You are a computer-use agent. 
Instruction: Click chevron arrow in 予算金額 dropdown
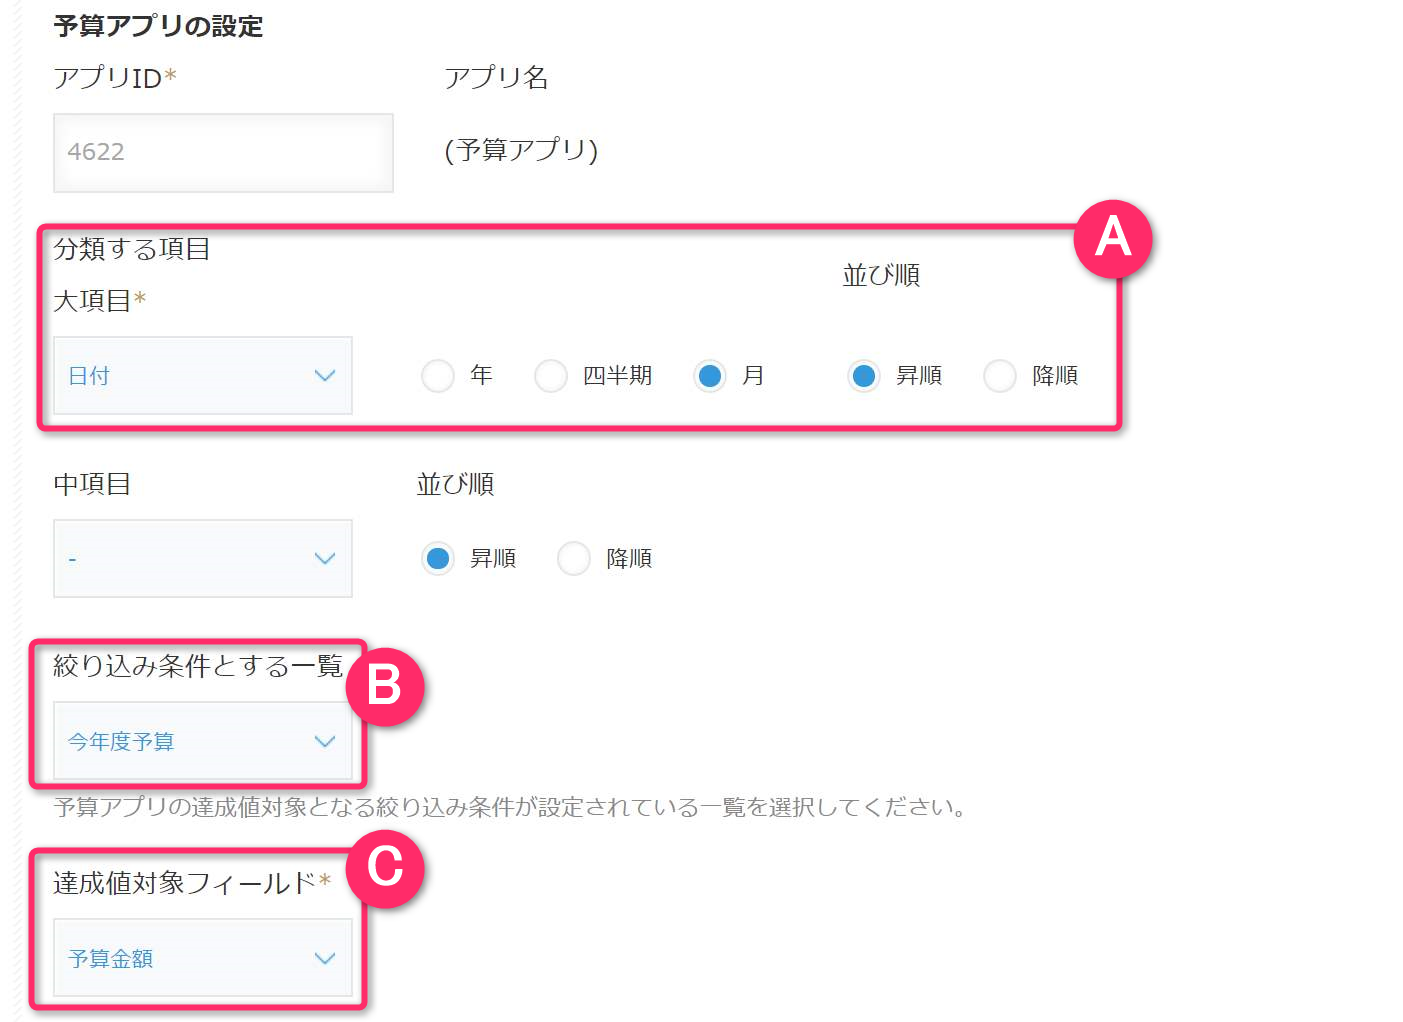pos(324,958)
